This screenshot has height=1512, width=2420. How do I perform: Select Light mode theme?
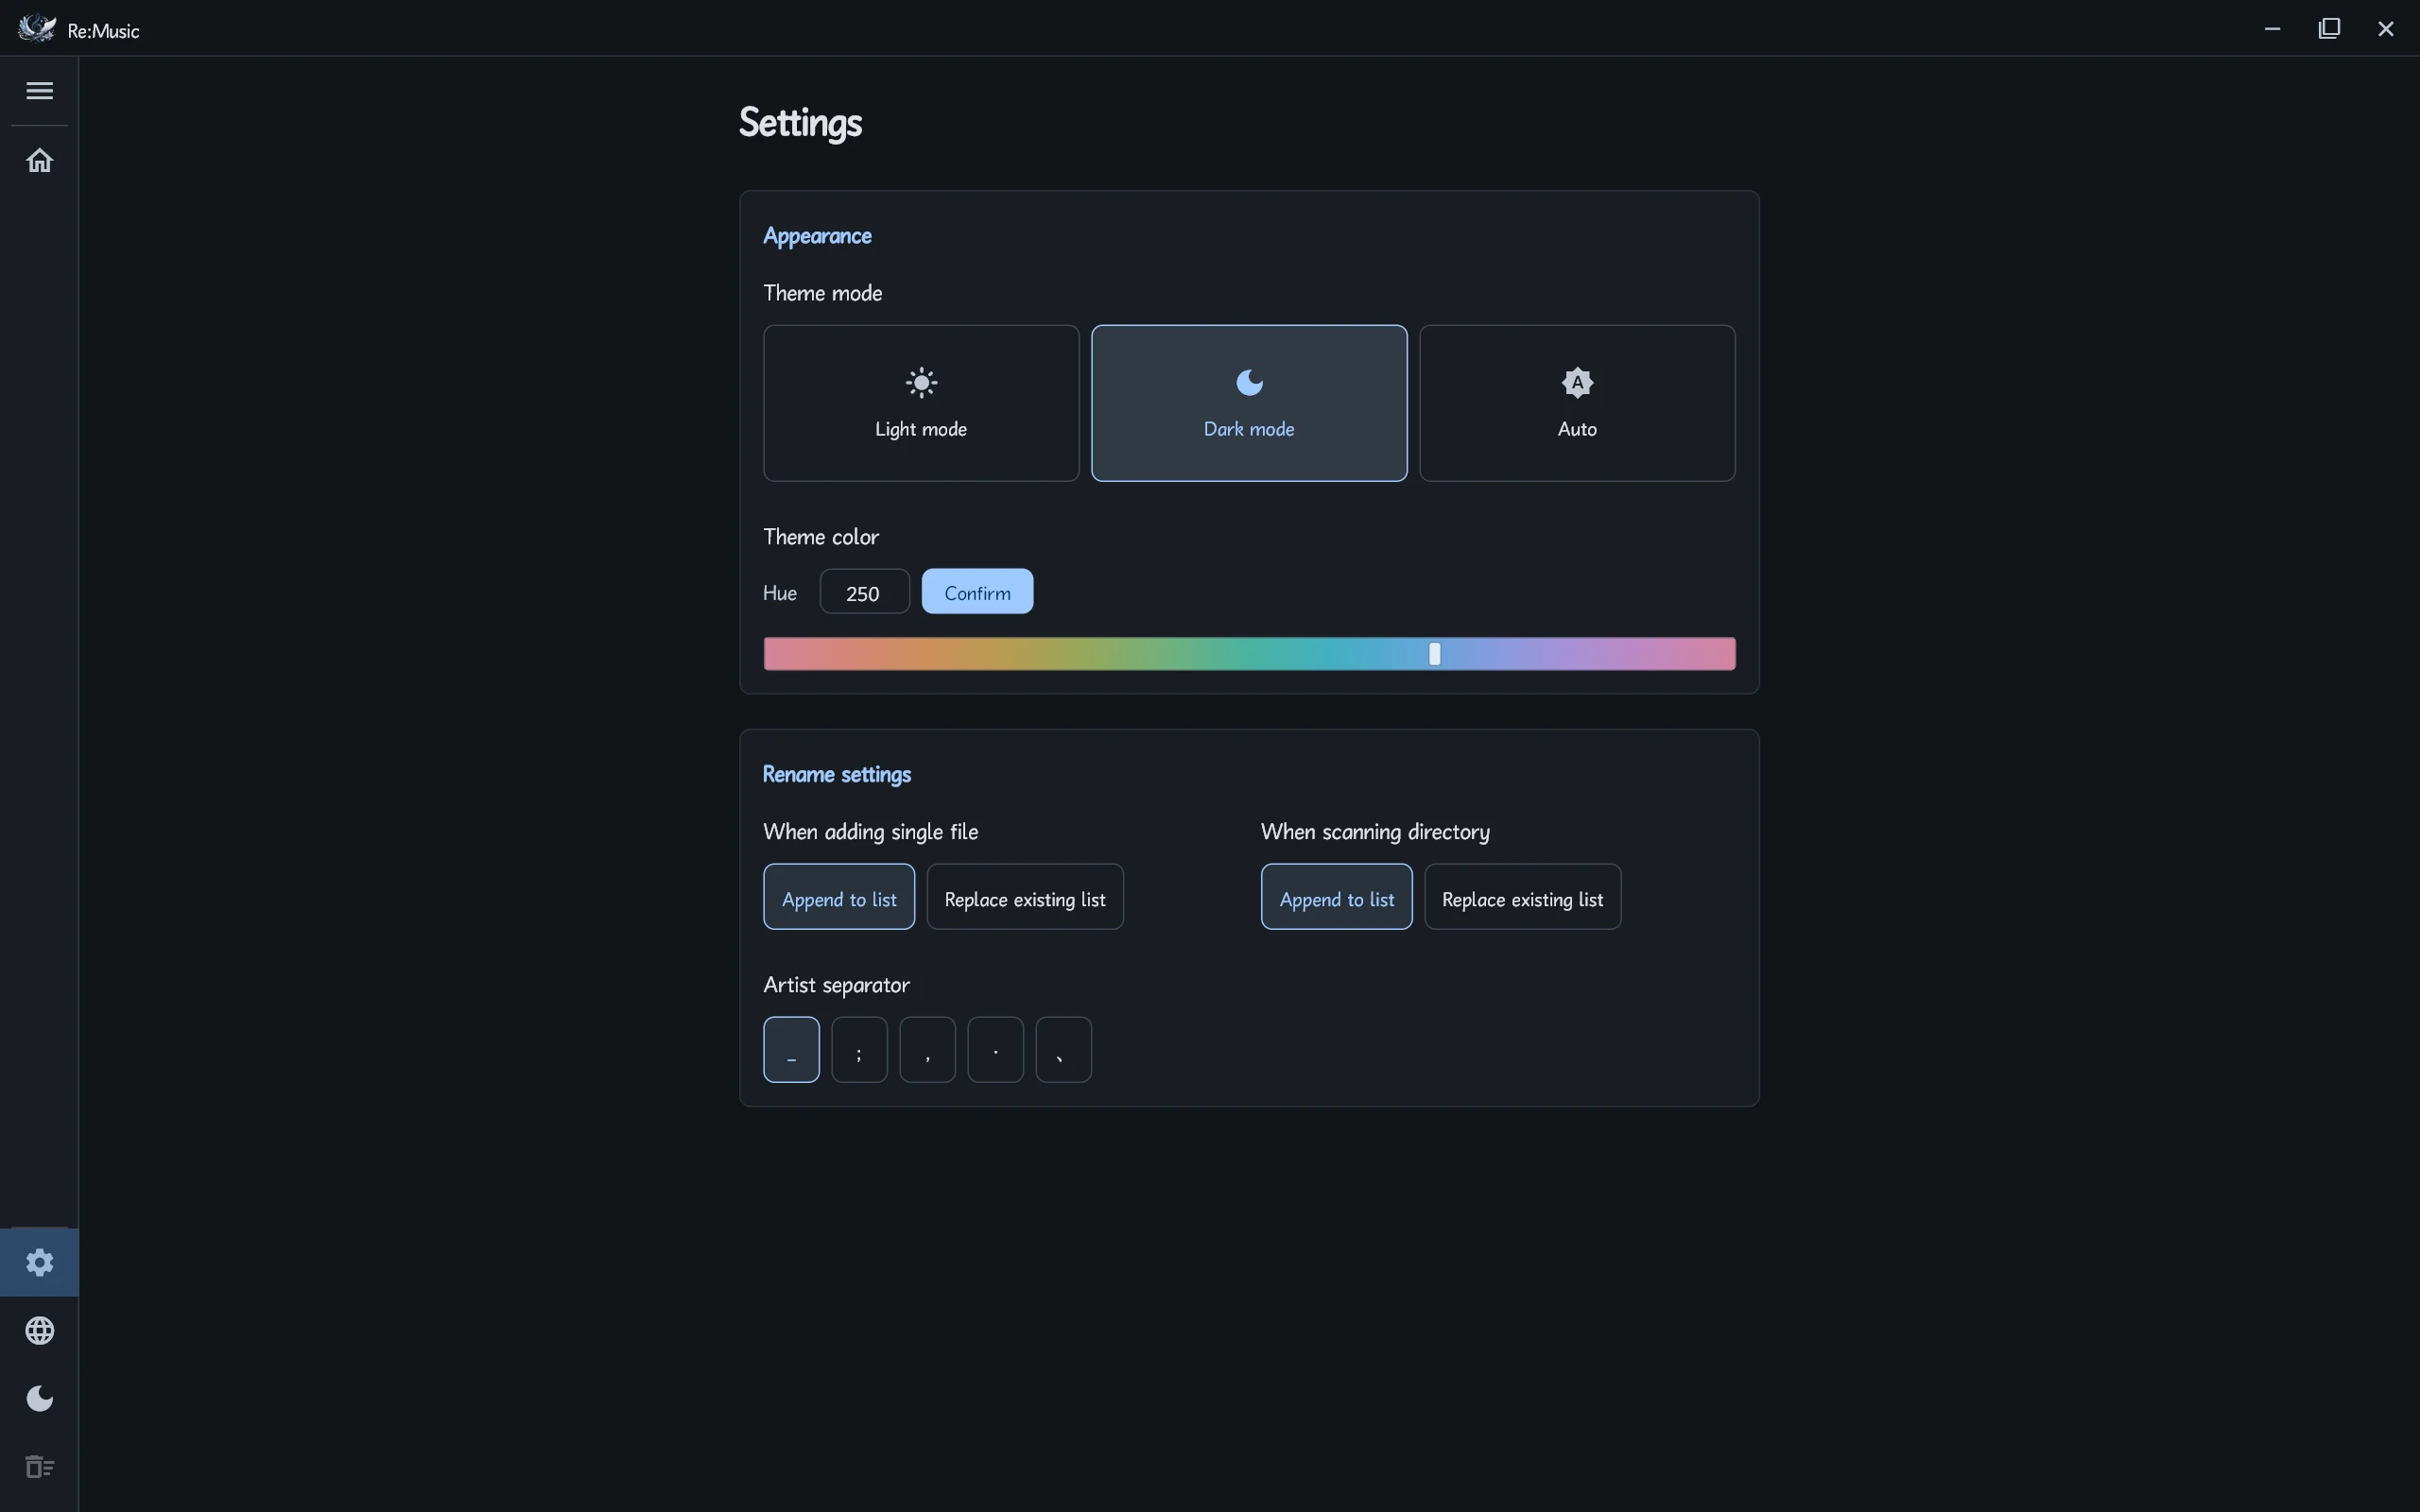921,403
